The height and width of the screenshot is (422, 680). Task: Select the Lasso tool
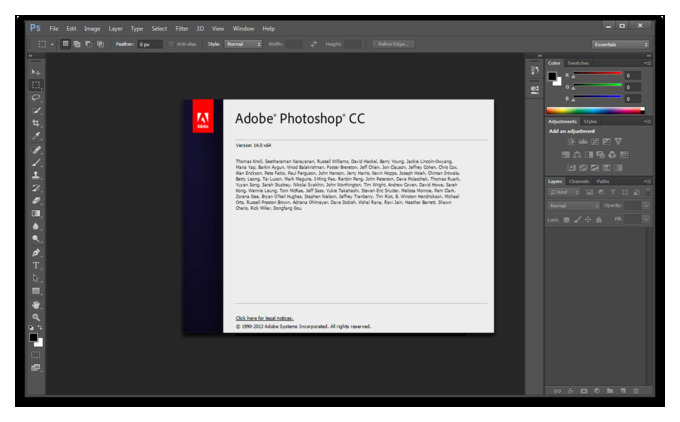pyautogui.click(x=36, y=98)
